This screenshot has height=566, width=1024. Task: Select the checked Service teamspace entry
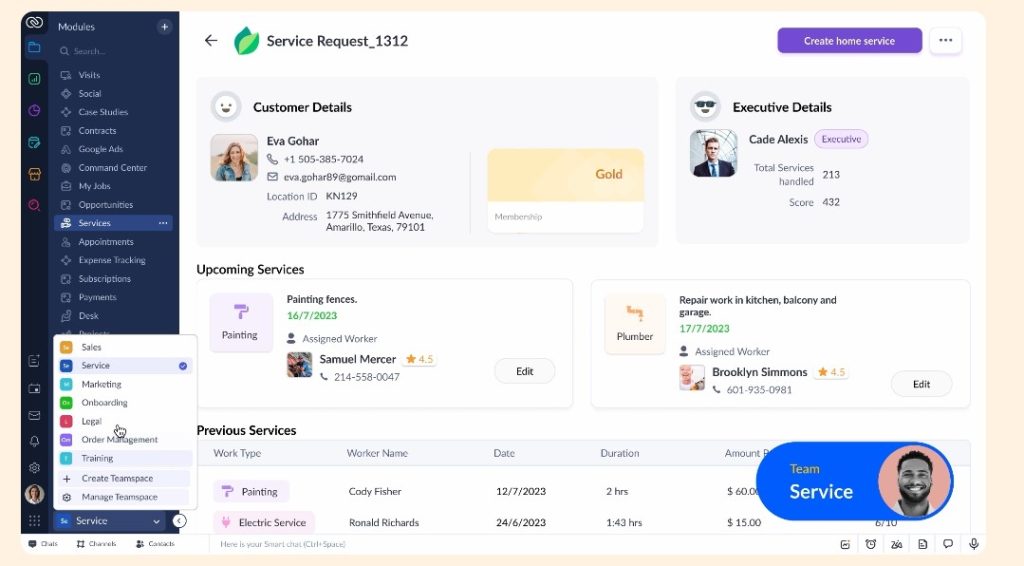pos(124,366)
